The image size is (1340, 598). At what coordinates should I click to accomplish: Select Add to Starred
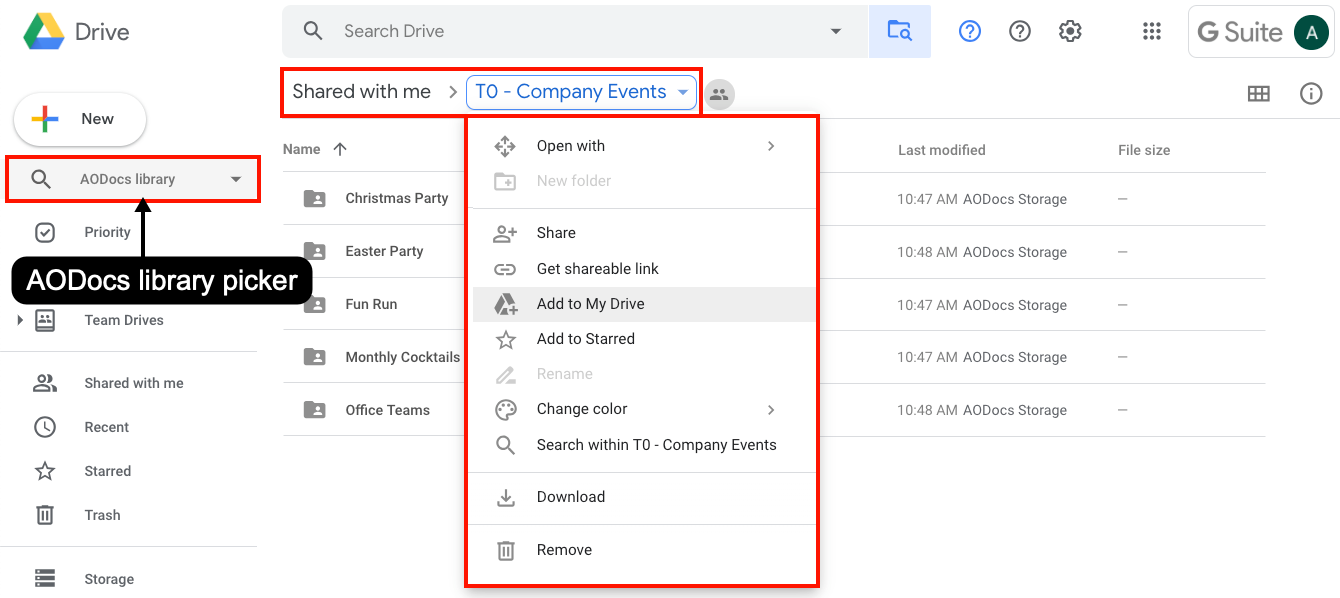(644, 339)
